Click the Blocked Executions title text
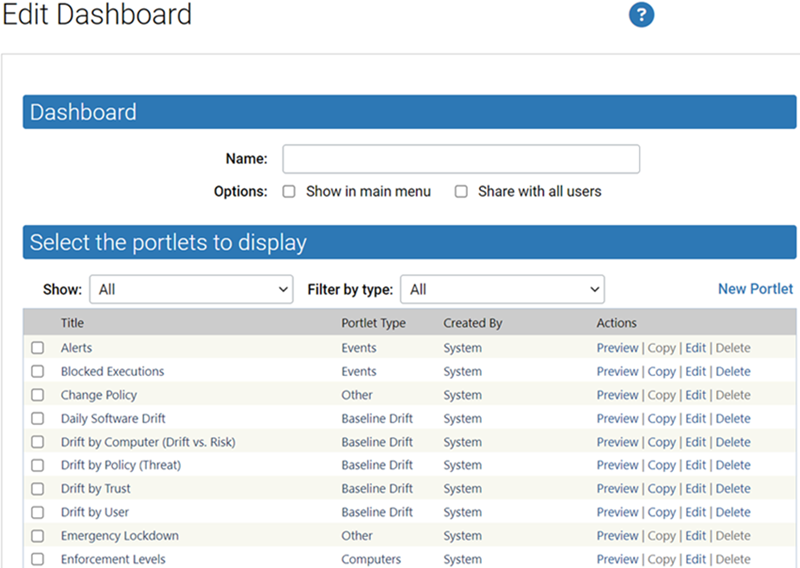800x568 pixels. 112,372
